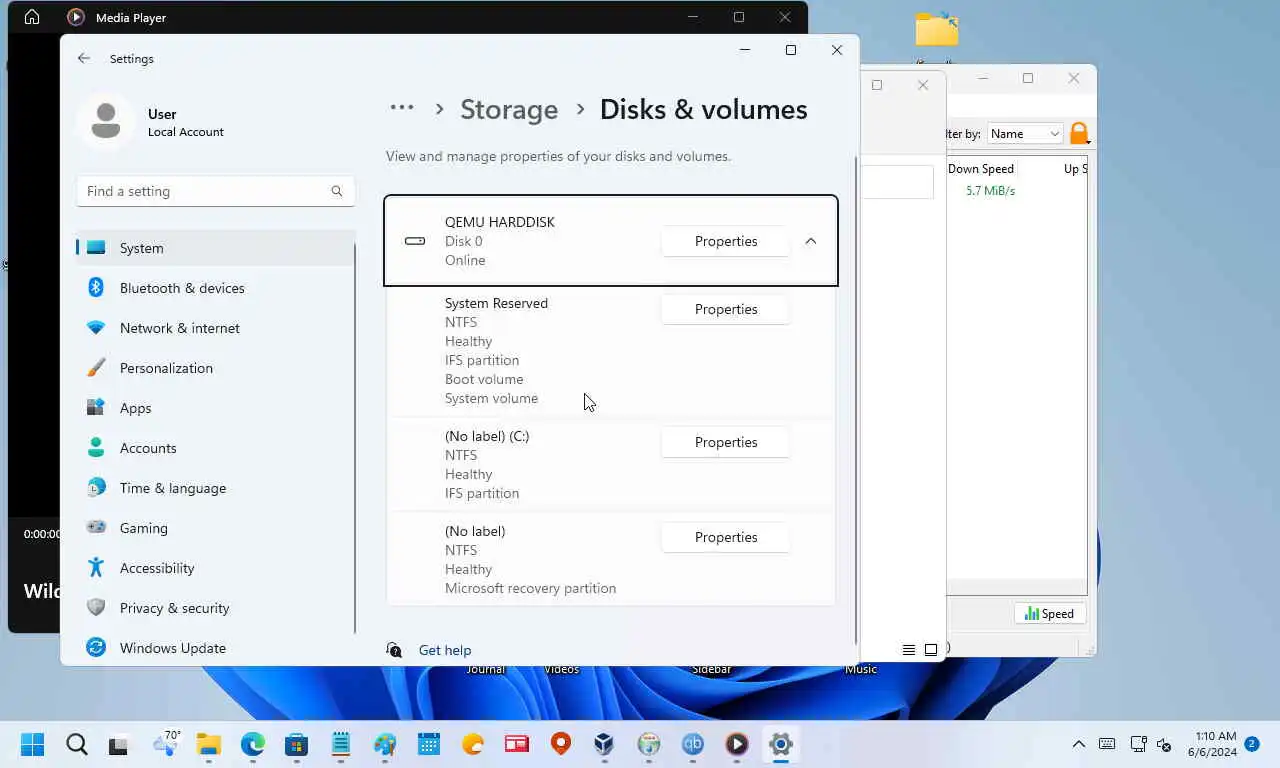Click the shield icon beside Privacy & security

click(x=96, y=608)
